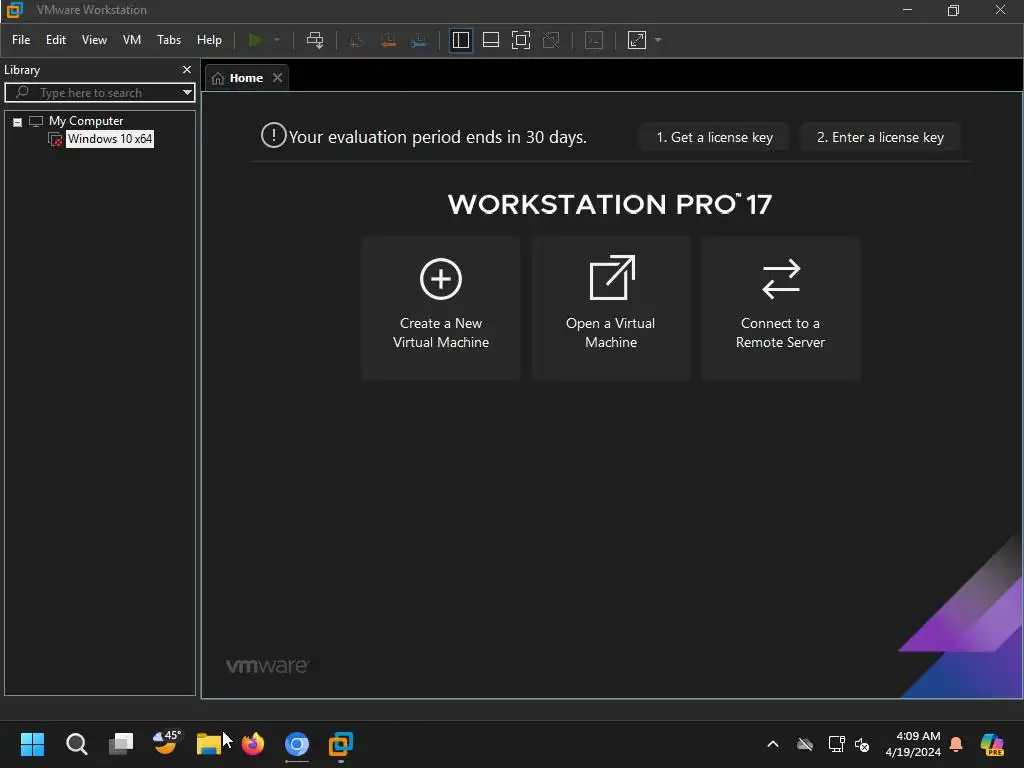
Task: Close the Home tab
Action: 278,78
